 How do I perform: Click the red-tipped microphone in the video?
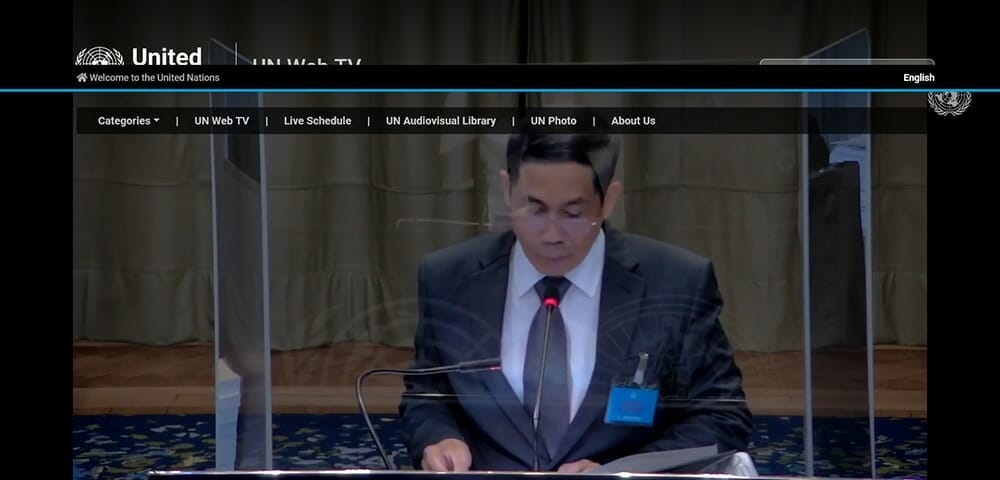(550, 298)
